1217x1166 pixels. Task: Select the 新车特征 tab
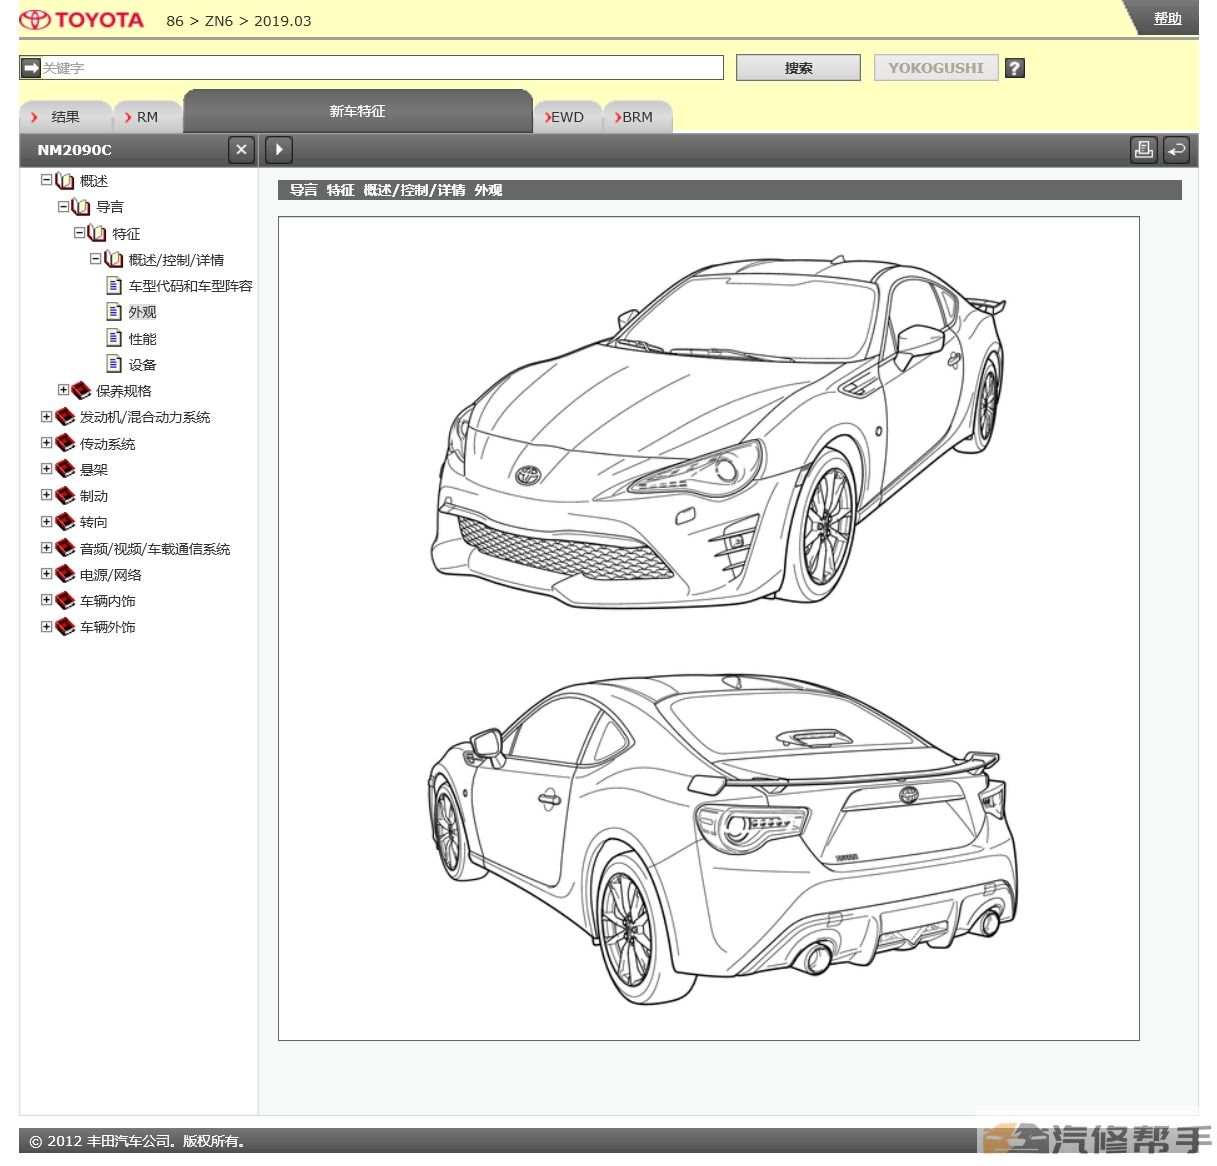pyautogui.click(x=357, y=111)
